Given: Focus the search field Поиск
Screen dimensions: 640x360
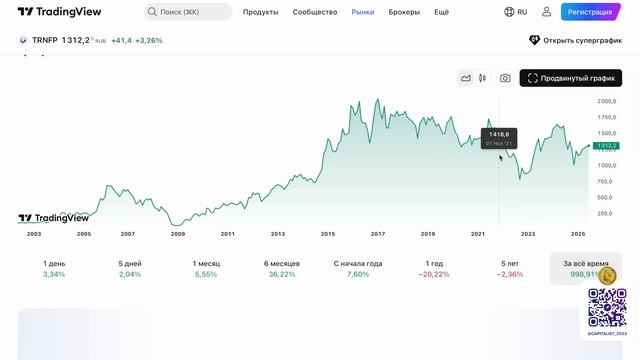Looking at the screenshot, I should 188,12.
